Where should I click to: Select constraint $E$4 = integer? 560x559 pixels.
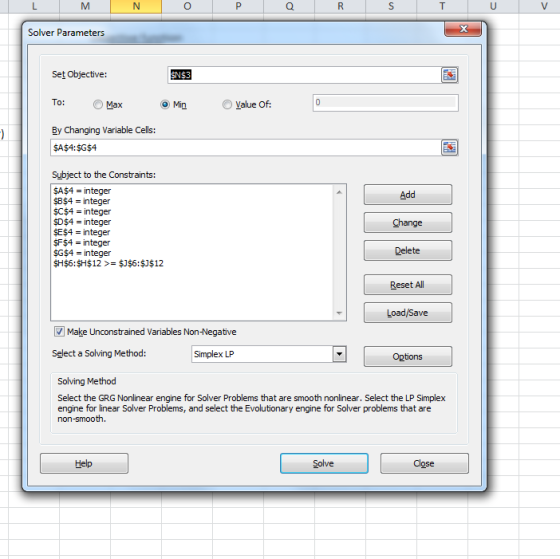[82, 232]
